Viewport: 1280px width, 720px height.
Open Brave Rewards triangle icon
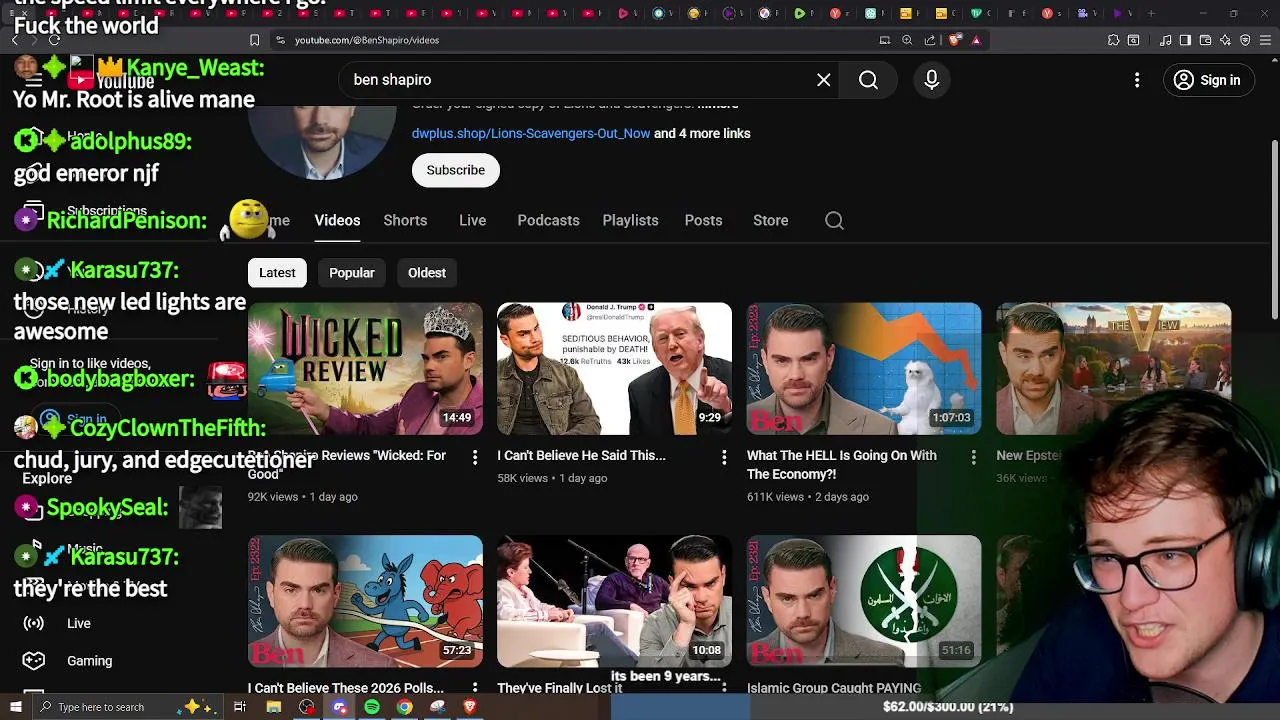point(976,40)
